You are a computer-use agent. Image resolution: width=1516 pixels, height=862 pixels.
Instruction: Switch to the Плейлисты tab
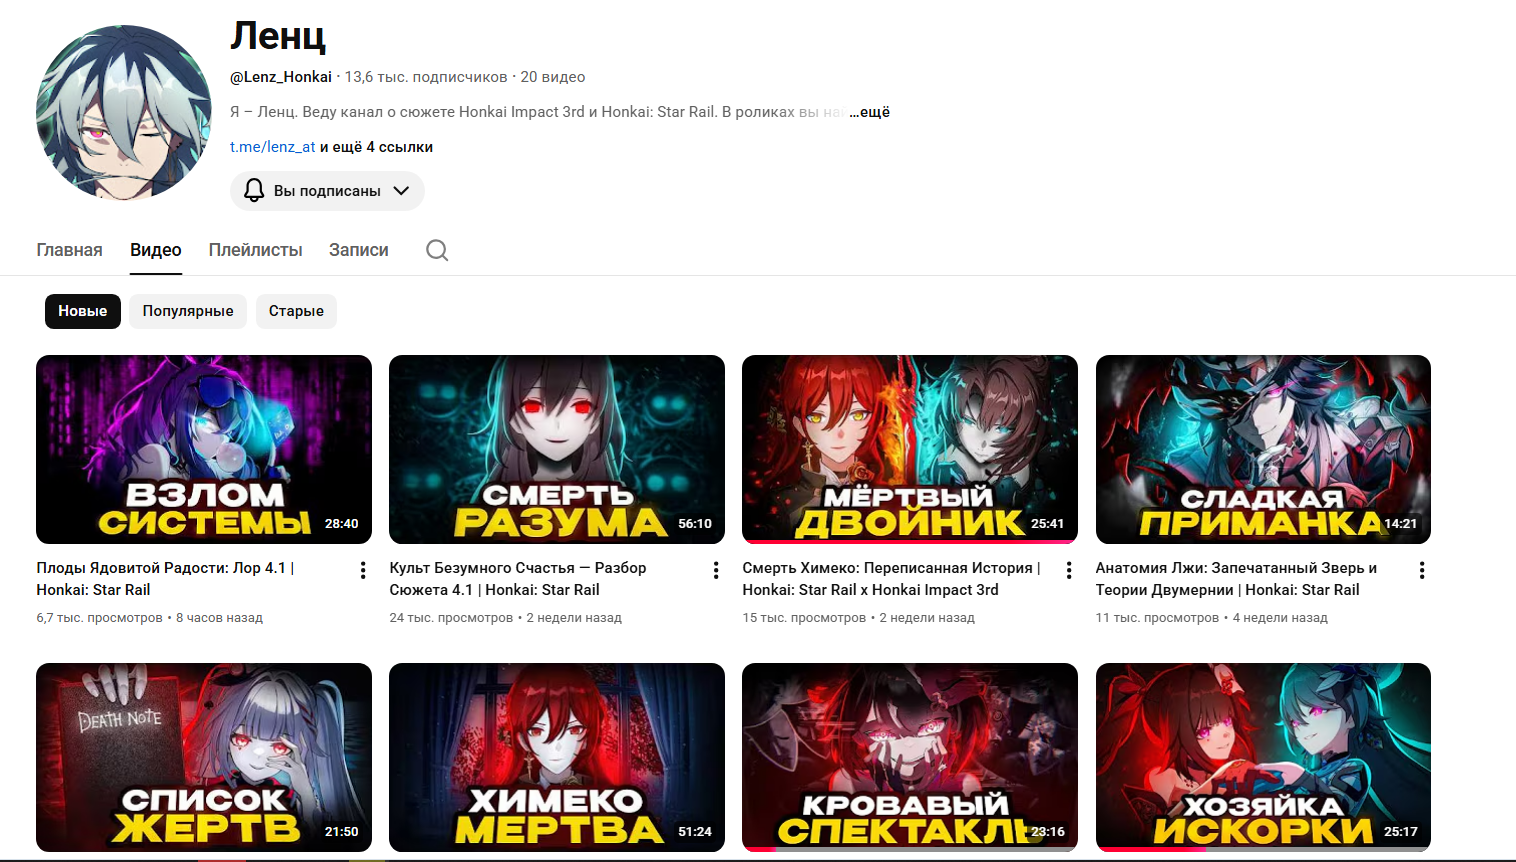click(x=255, y=250)
